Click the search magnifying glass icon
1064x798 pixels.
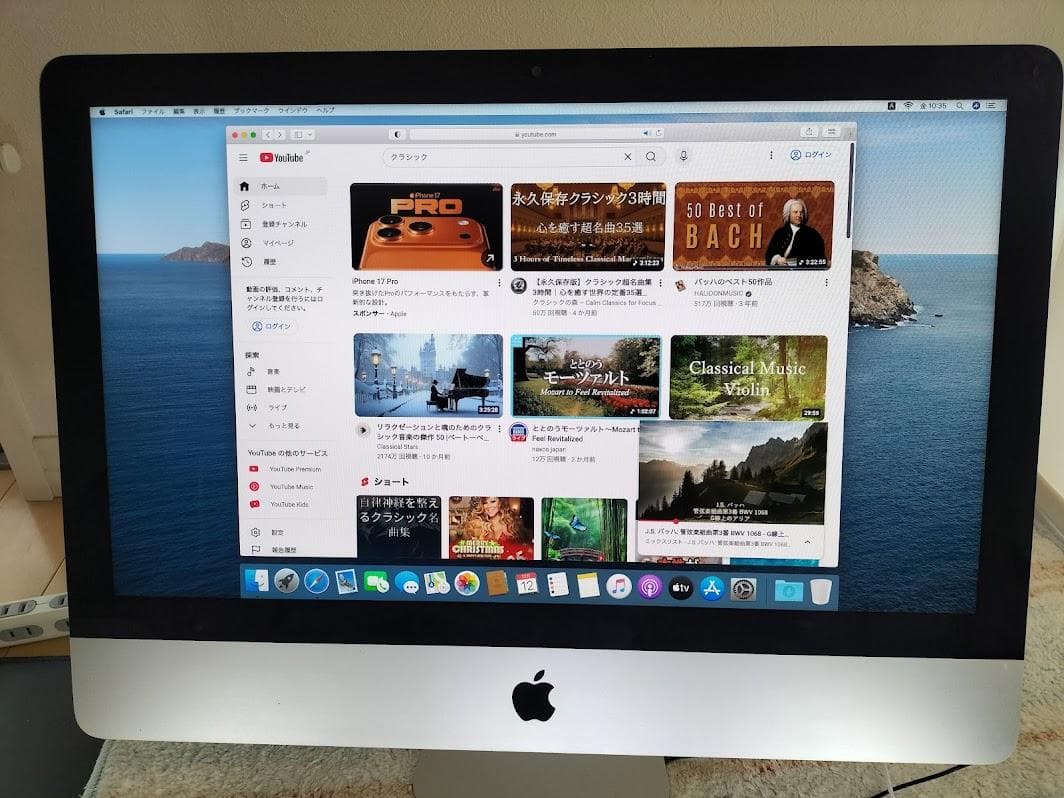click(x=651, y=157)
